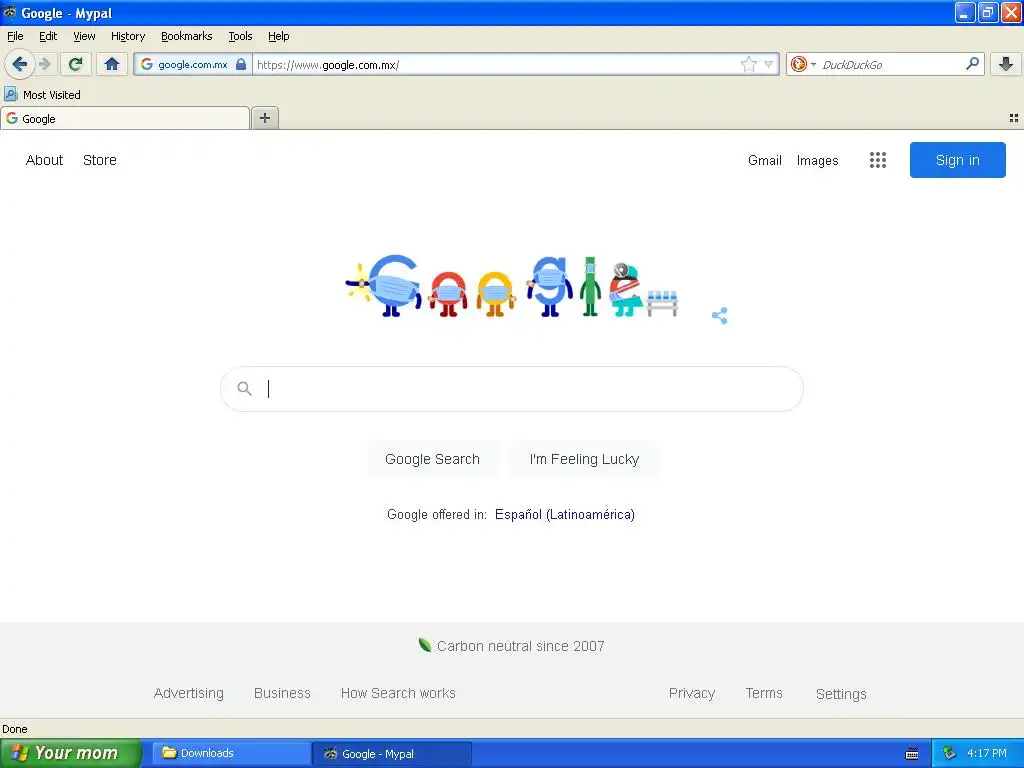1024x768 pixels.
Task: Open the Downloads arrow toolbar button
Action: 1006,64
